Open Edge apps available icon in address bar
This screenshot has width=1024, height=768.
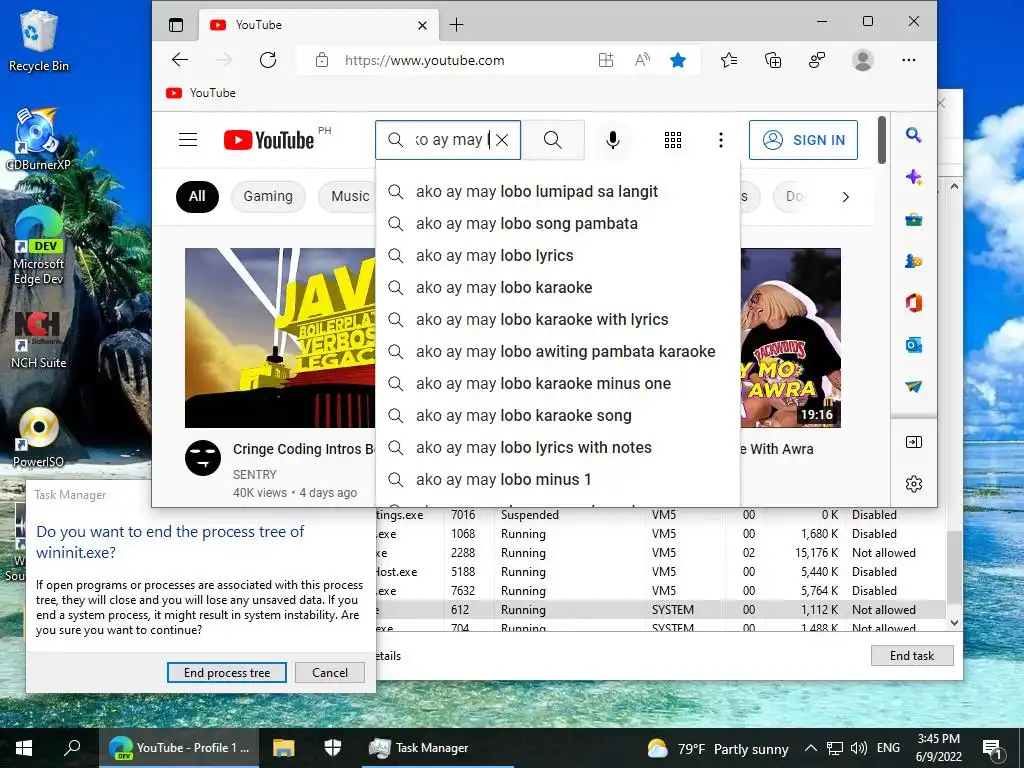coord(606,60)
